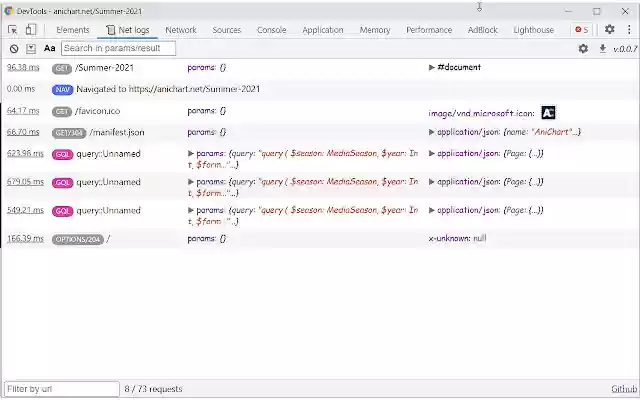Switch to the Sources tab

pos(227,30)
